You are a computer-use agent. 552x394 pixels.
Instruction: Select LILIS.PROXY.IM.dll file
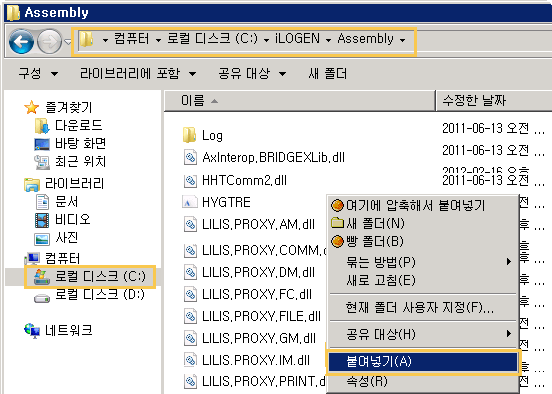click(247, 360)
